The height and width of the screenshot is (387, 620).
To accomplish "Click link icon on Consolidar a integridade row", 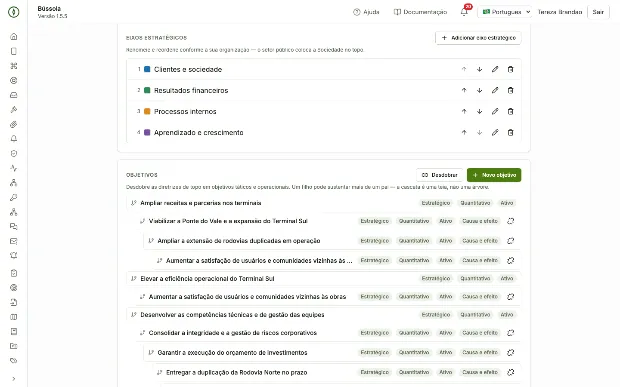I will pos(510,333).
